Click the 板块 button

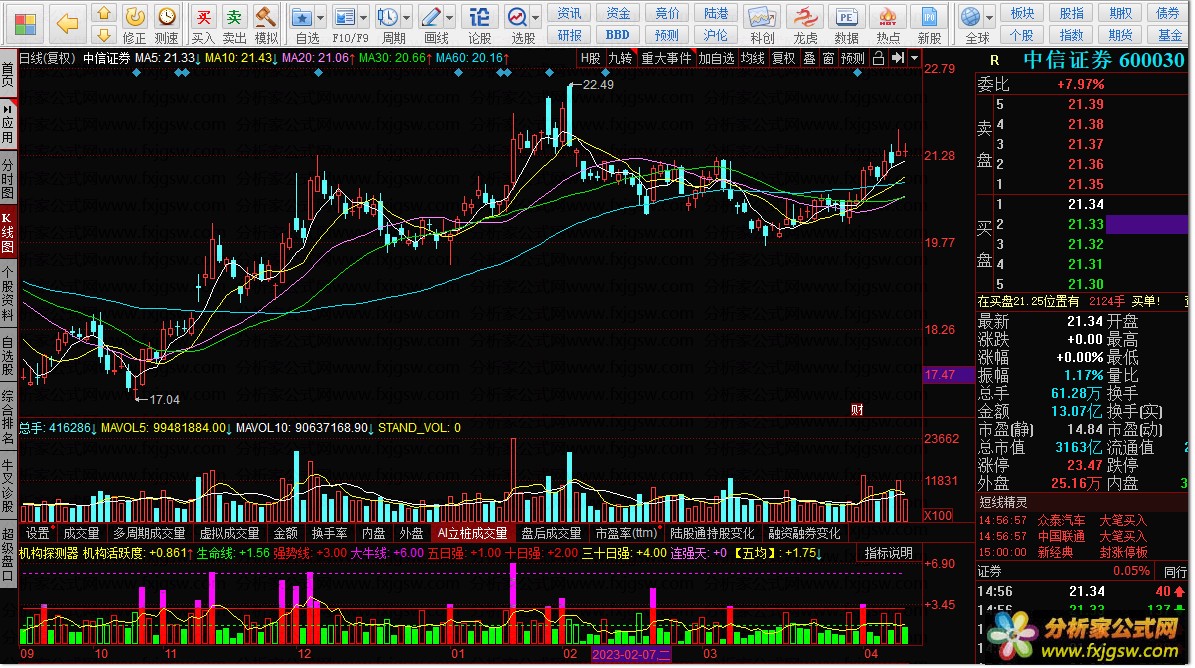click(1023, 13)
